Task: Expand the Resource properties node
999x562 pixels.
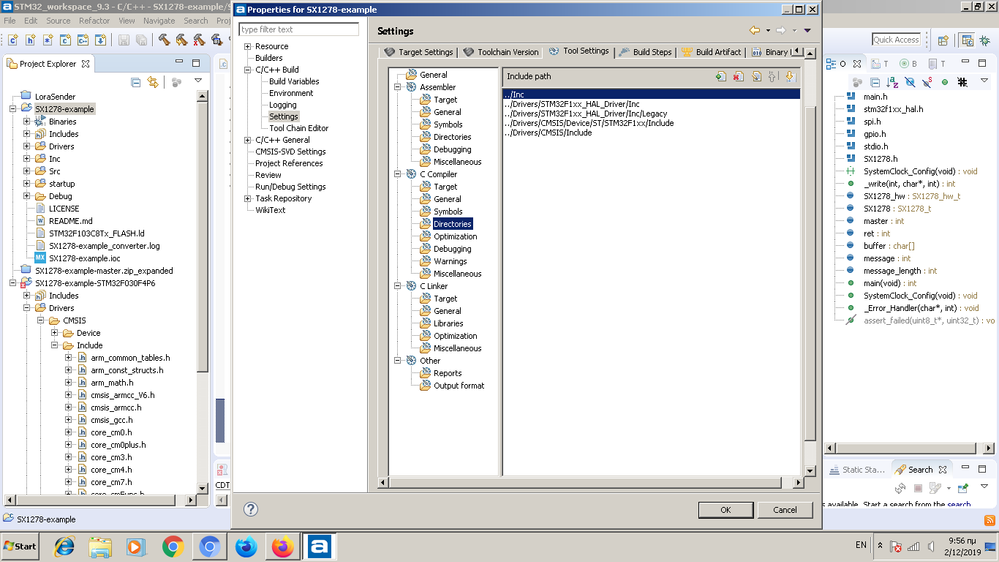Action: (x=248, y=47)
